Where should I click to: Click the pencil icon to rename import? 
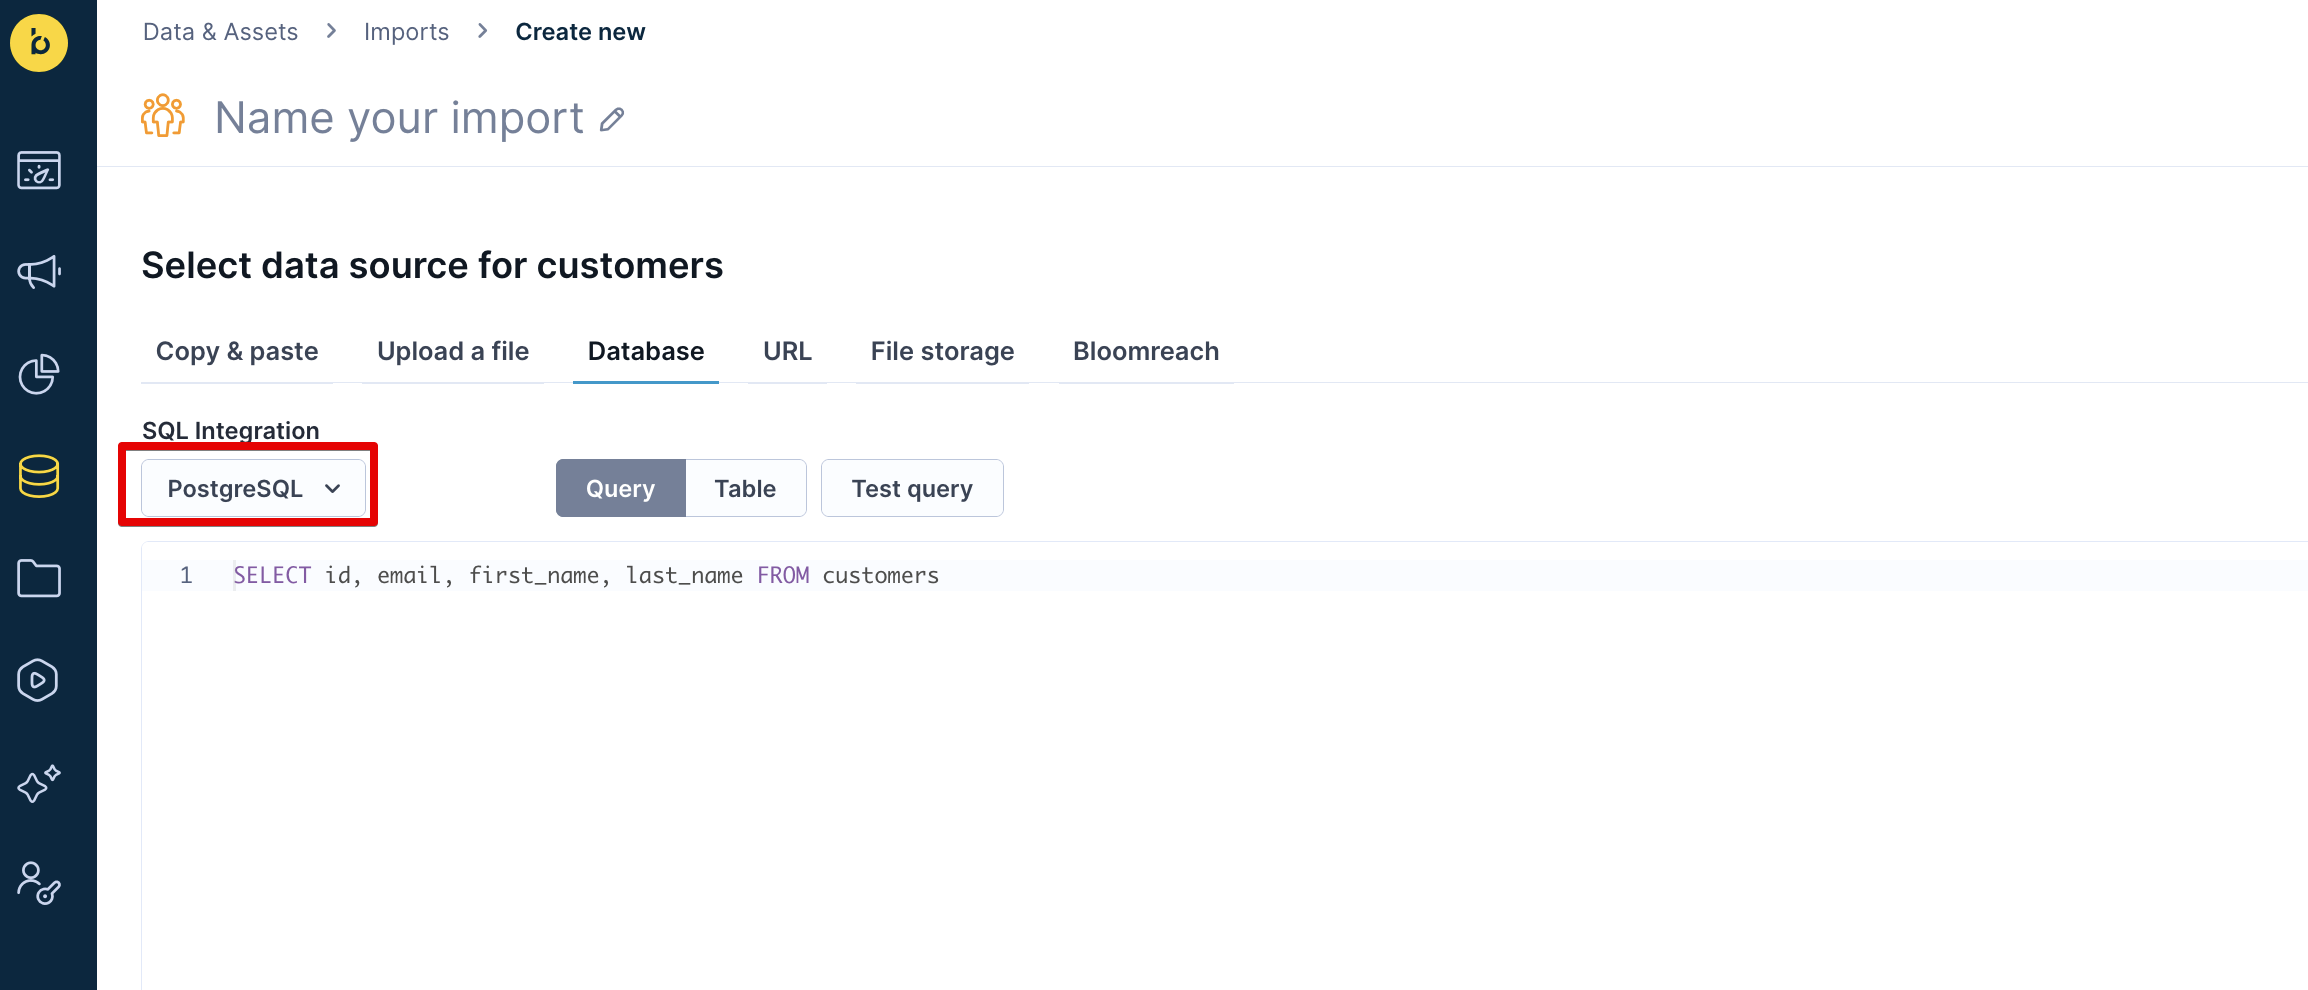tap(612, 120)
